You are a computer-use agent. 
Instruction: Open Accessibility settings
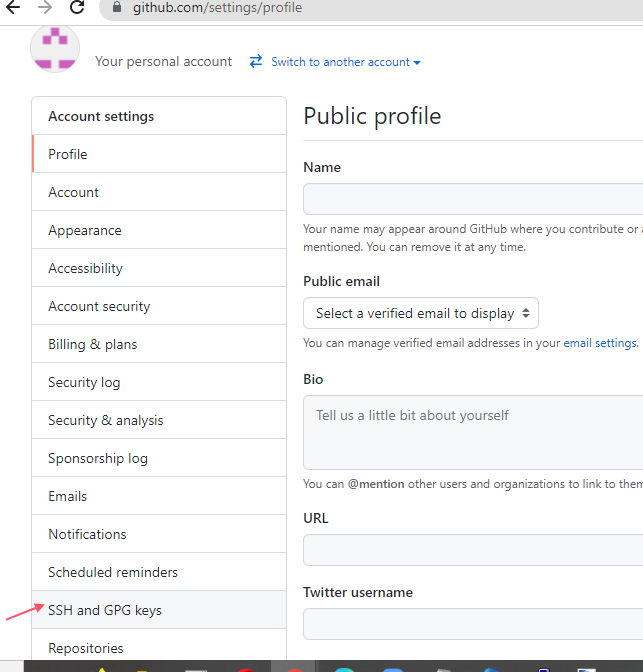(159, 268)
